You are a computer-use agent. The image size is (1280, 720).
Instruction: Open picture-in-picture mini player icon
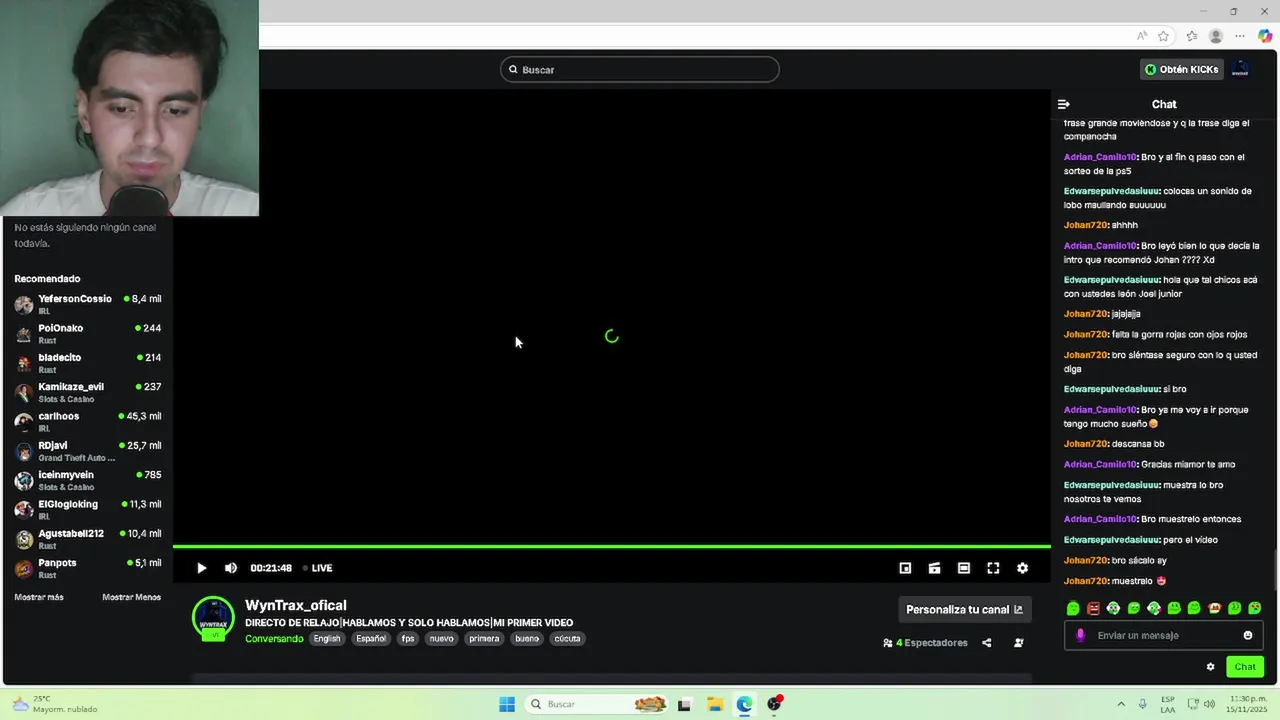905,568
